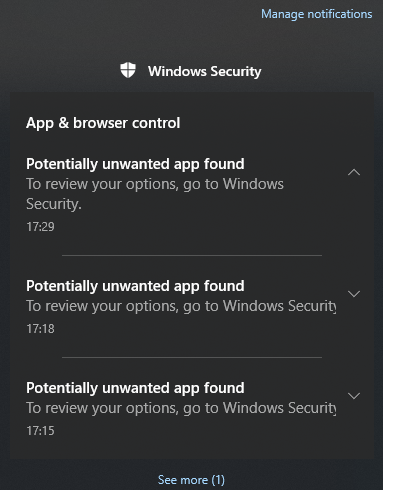The image size is (419, 490).
Task: Click the truncated body text of the 17:18 alert
Action: point(181,306)
